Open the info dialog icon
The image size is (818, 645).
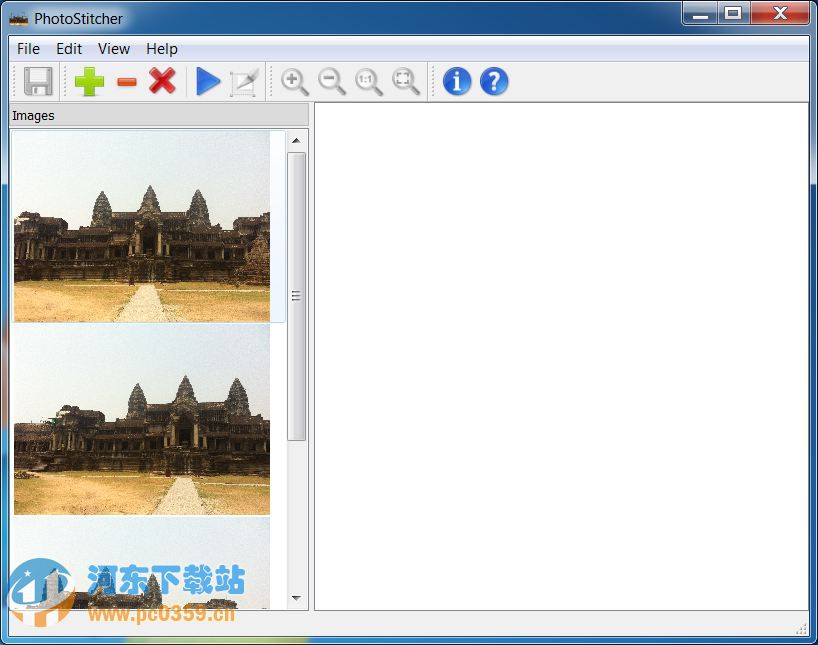455,82
